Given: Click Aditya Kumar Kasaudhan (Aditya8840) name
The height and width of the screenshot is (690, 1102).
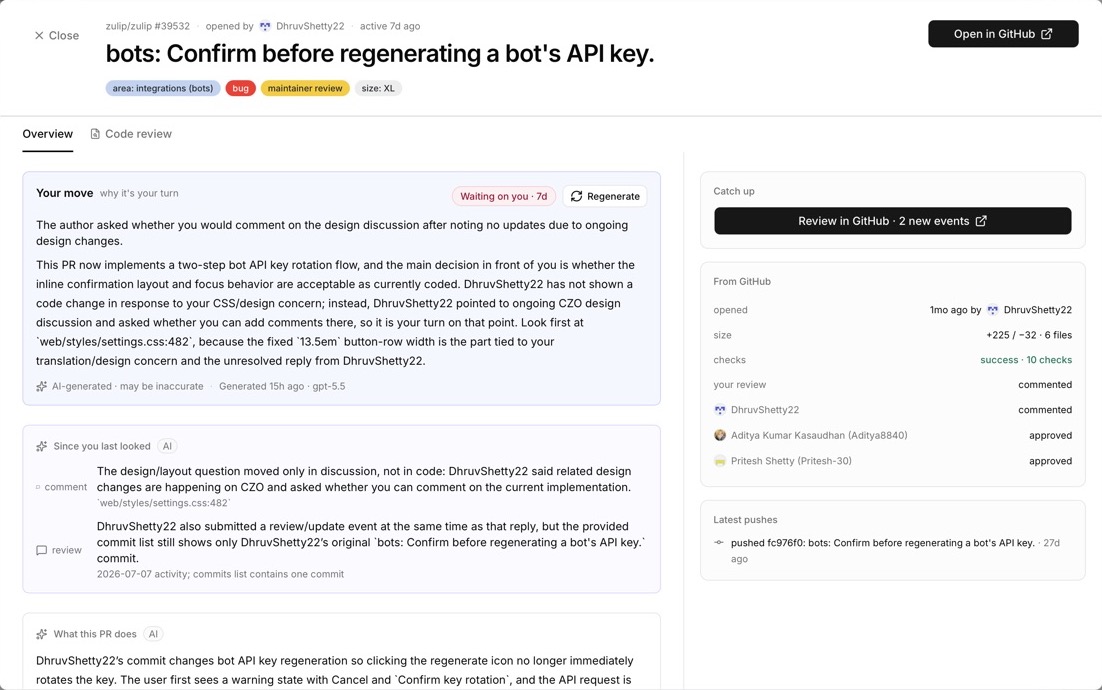Looking at the screenshot, I should coord(819,435).
